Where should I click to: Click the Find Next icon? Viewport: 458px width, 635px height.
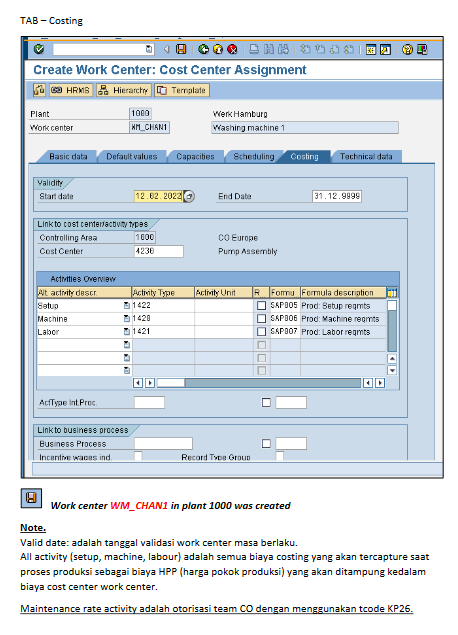[283, 49]
